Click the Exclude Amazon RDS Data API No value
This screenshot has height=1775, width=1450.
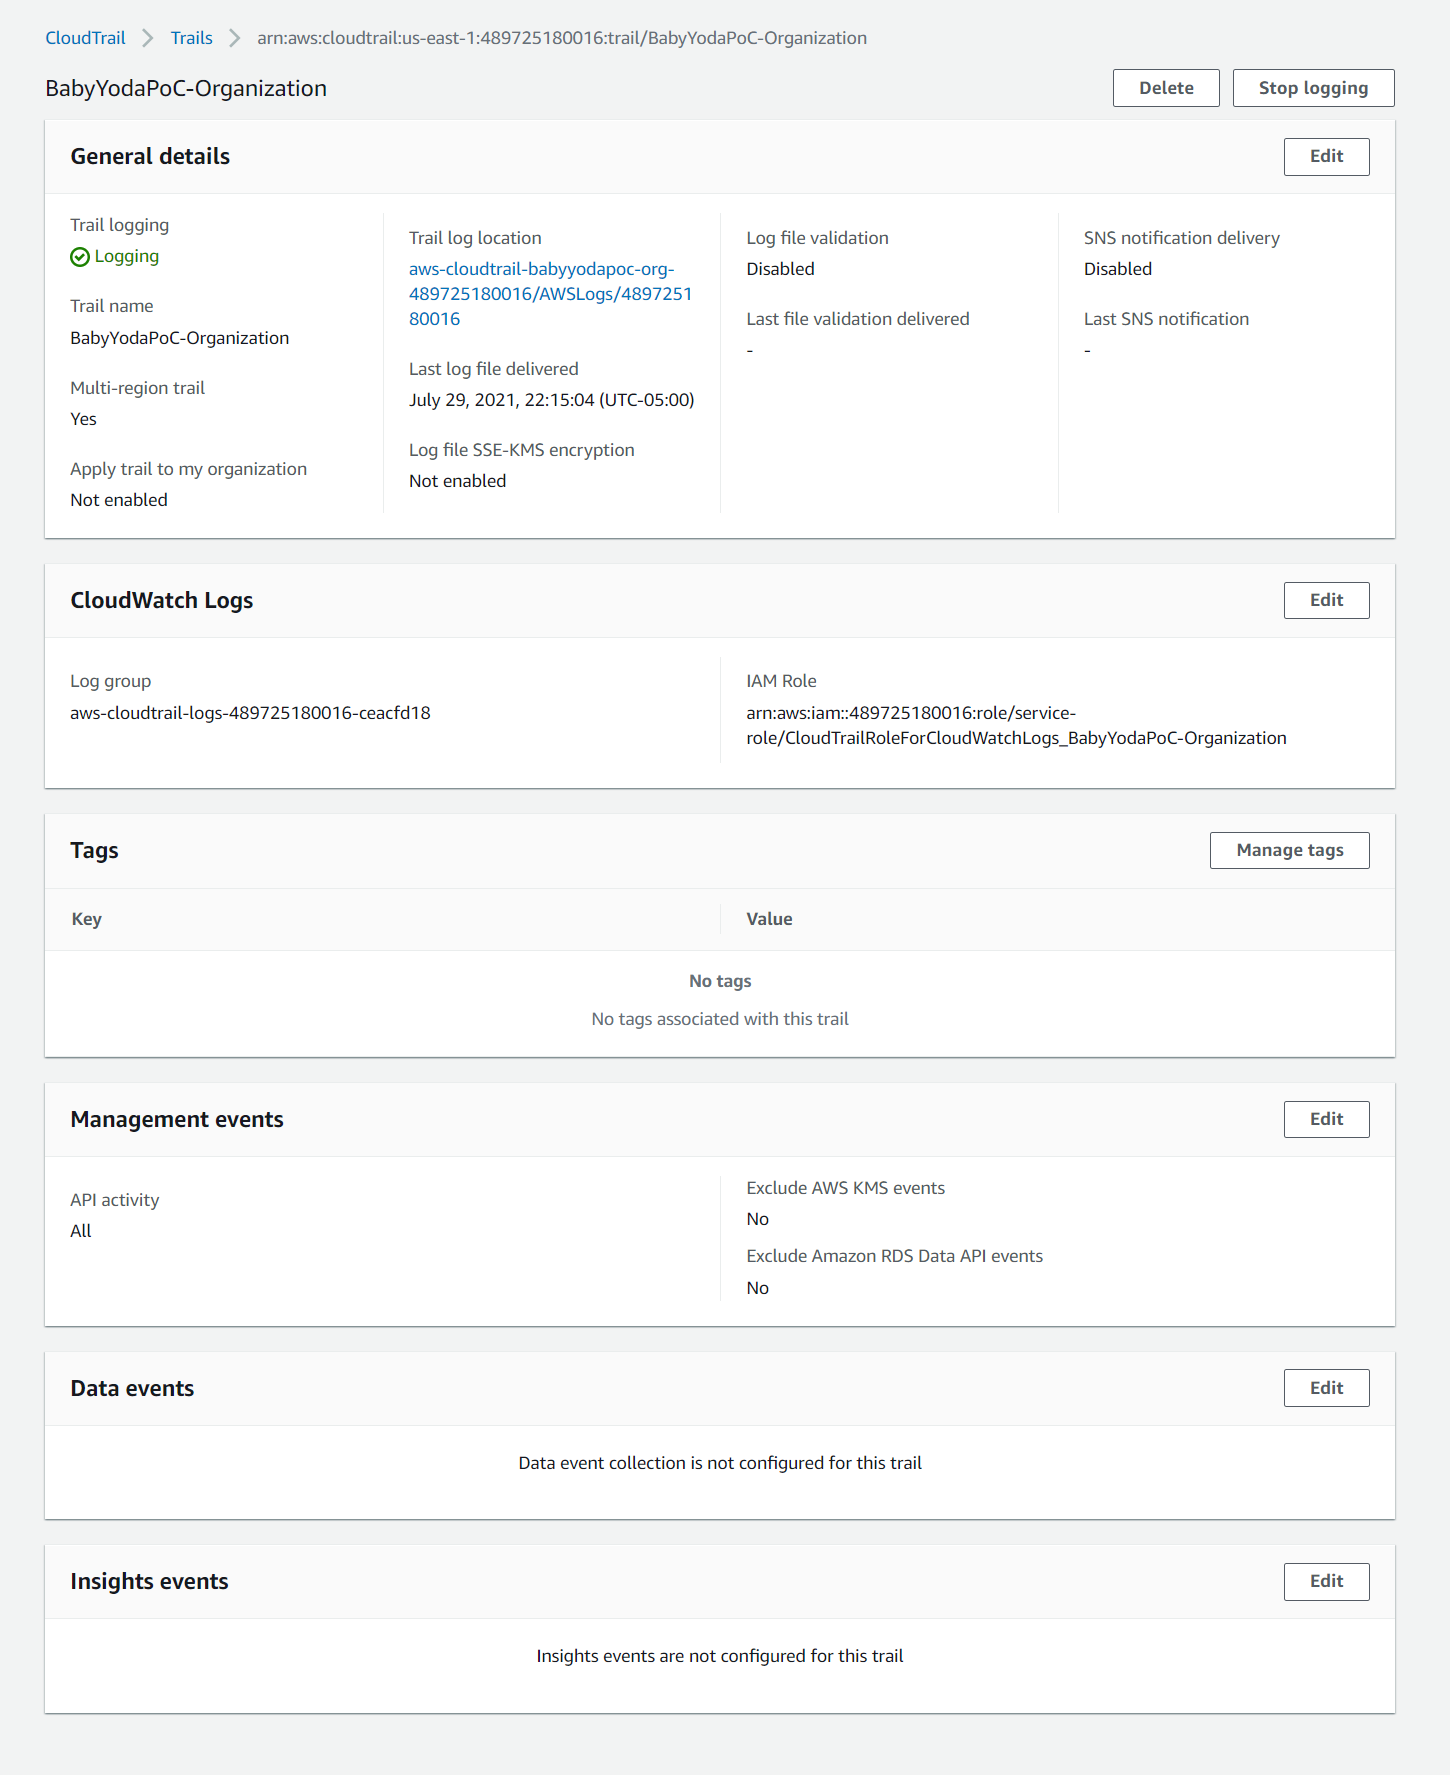pyautogui.click(x=757, y=1288)
